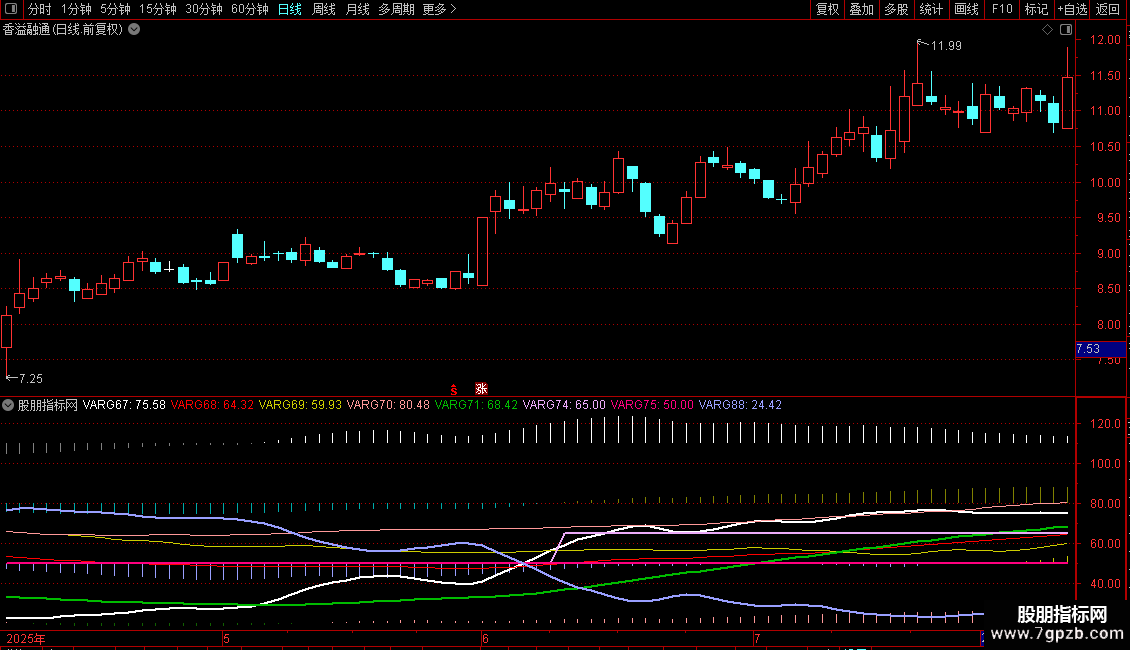Click the VARG88: 24.42 value label
This screenshot has width=1130, height=650.
pos(740,405)
